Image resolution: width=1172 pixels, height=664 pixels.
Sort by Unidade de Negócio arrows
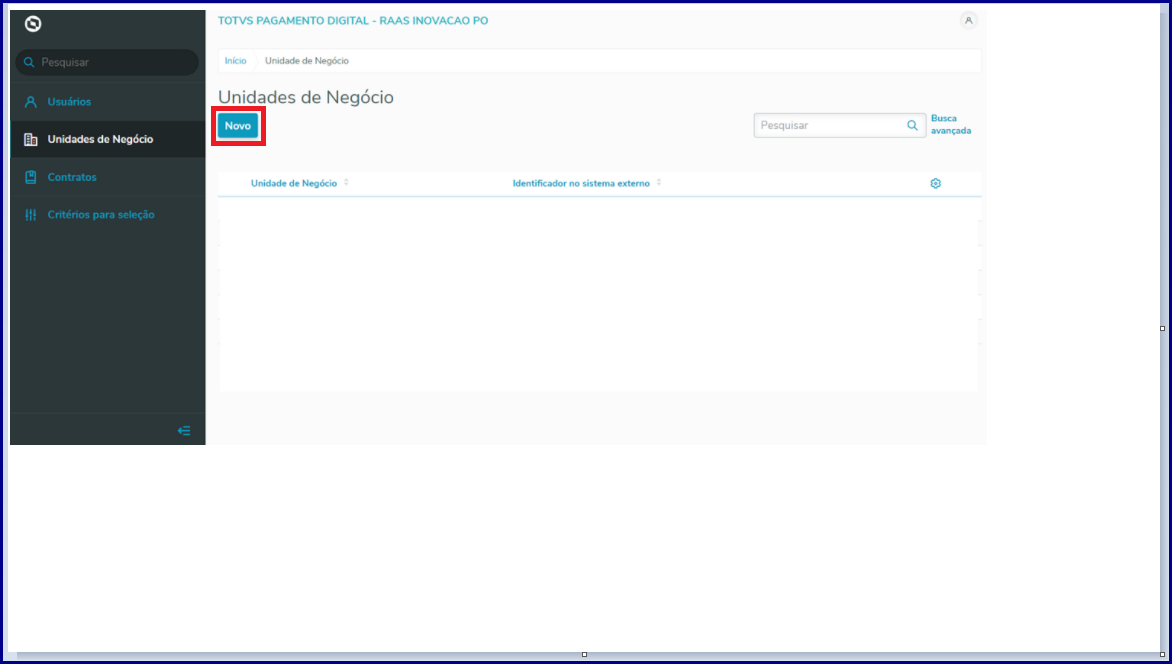coord(346,182)
